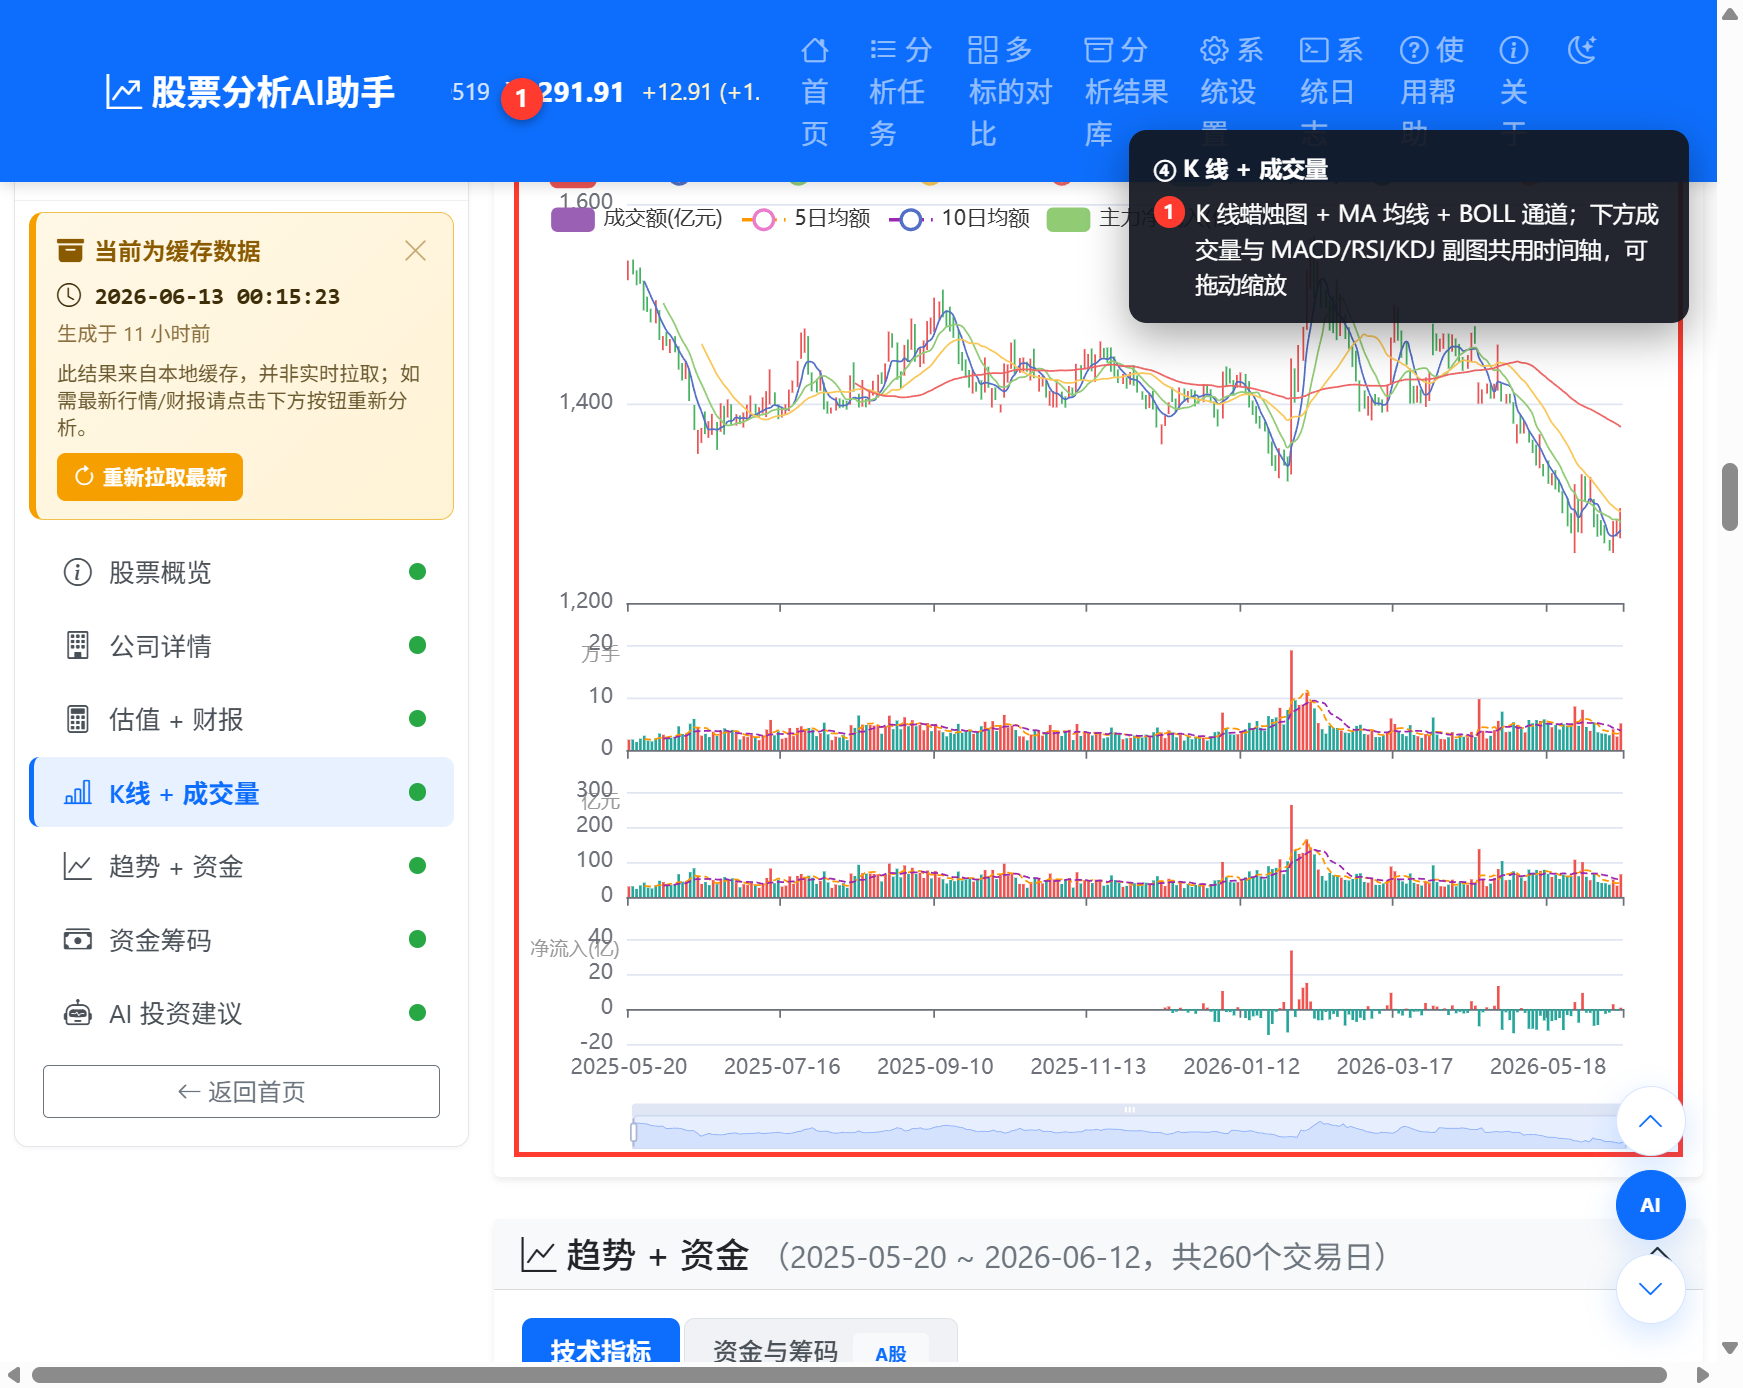Toggle 5日均额 legend series
Screen dimensions: 1743x1388
(806, 218)
